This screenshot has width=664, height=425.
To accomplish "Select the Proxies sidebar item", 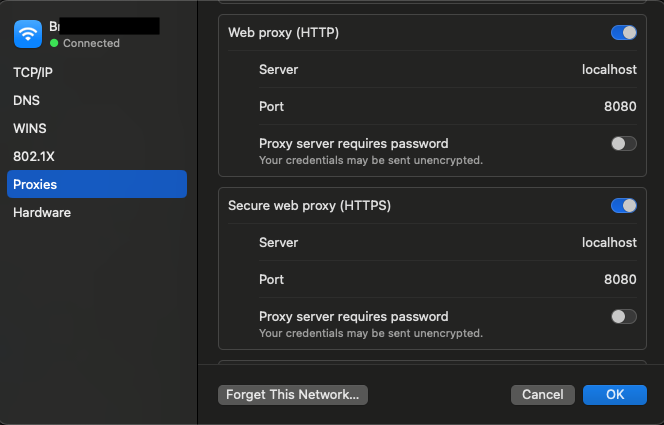I will coord(97,184).
